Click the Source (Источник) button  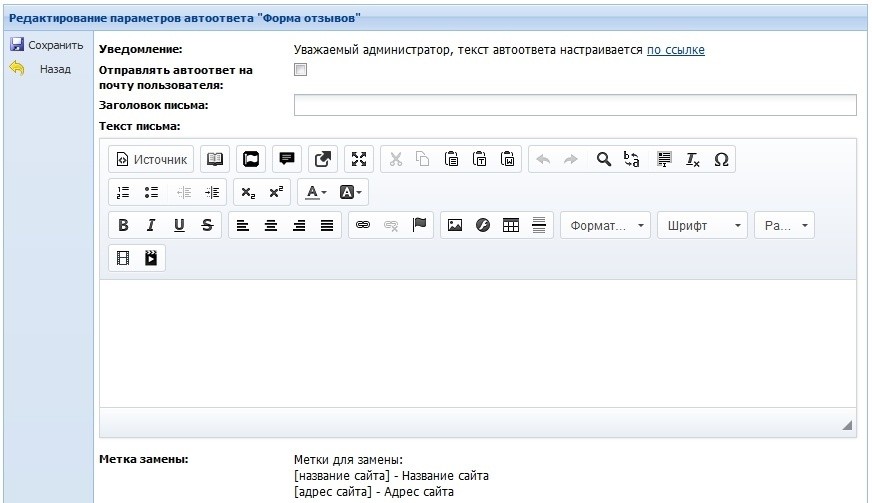[x=151, y=159]
